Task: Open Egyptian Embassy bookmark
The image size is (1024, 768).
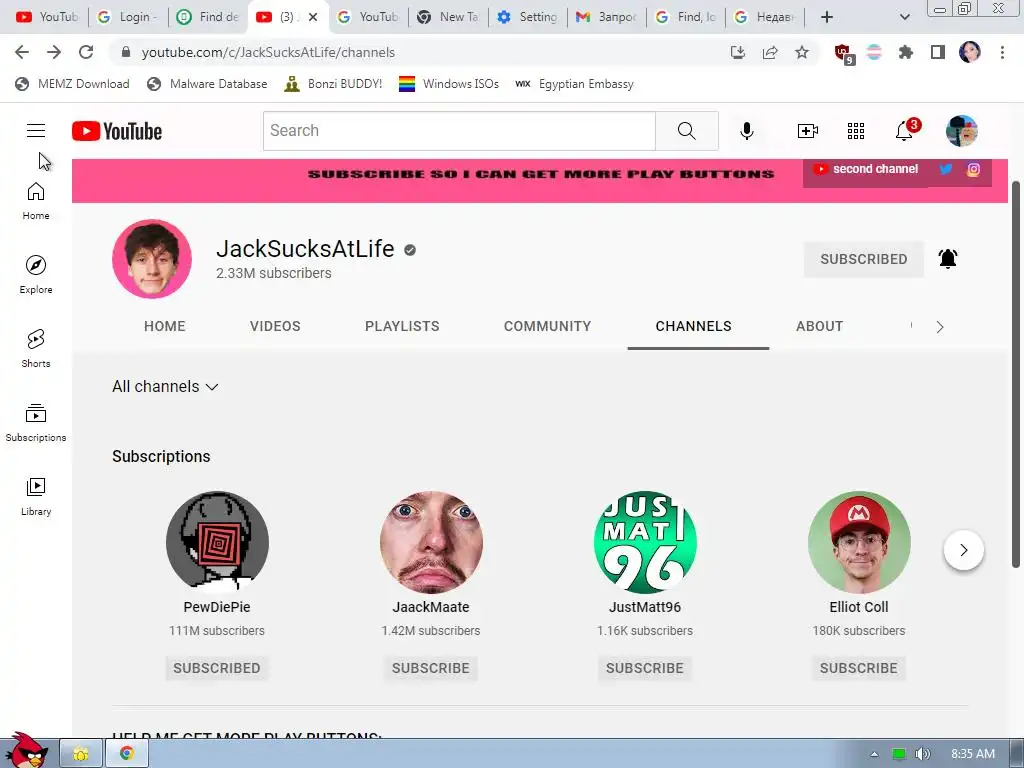Action: (x=574, y=84)
